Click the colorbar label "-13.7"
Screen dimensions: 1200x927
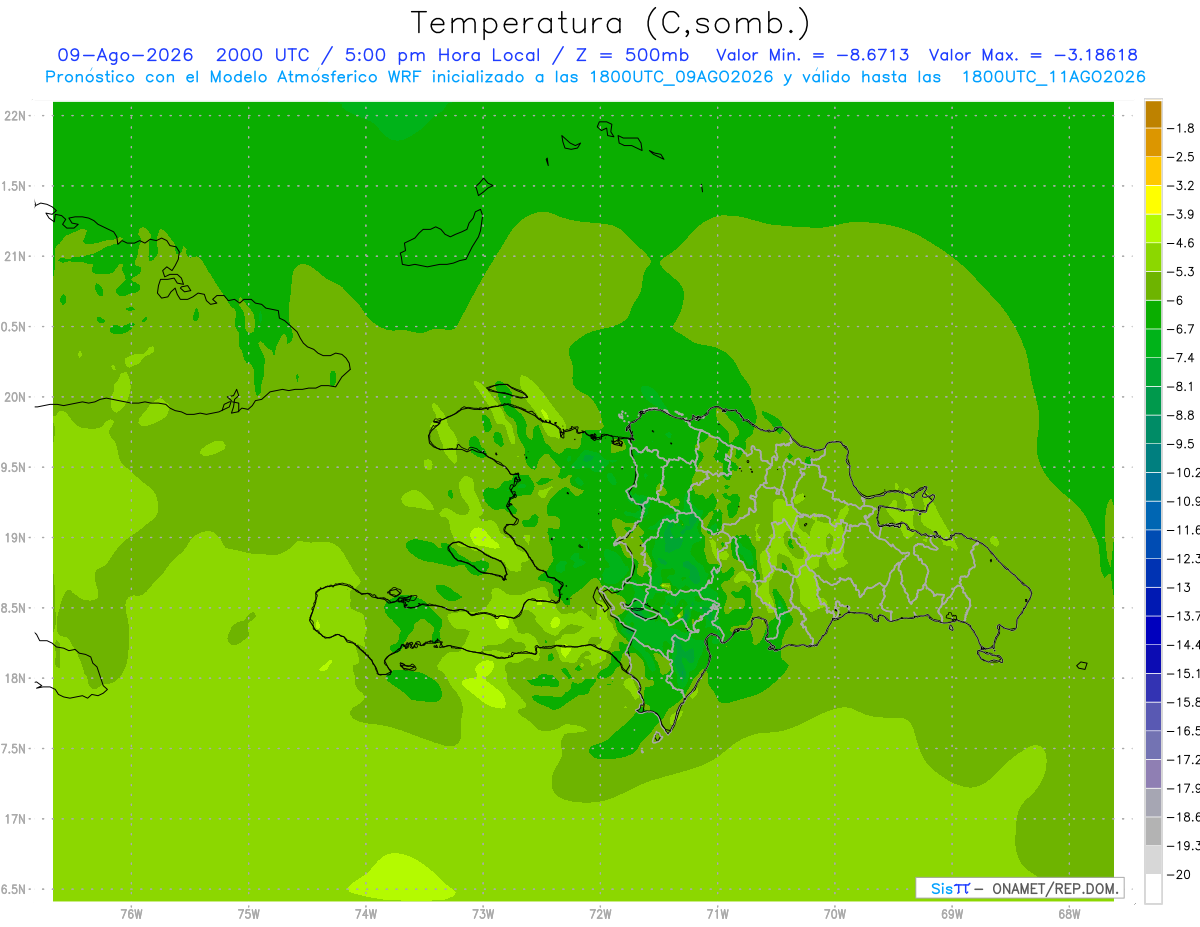1184,615
